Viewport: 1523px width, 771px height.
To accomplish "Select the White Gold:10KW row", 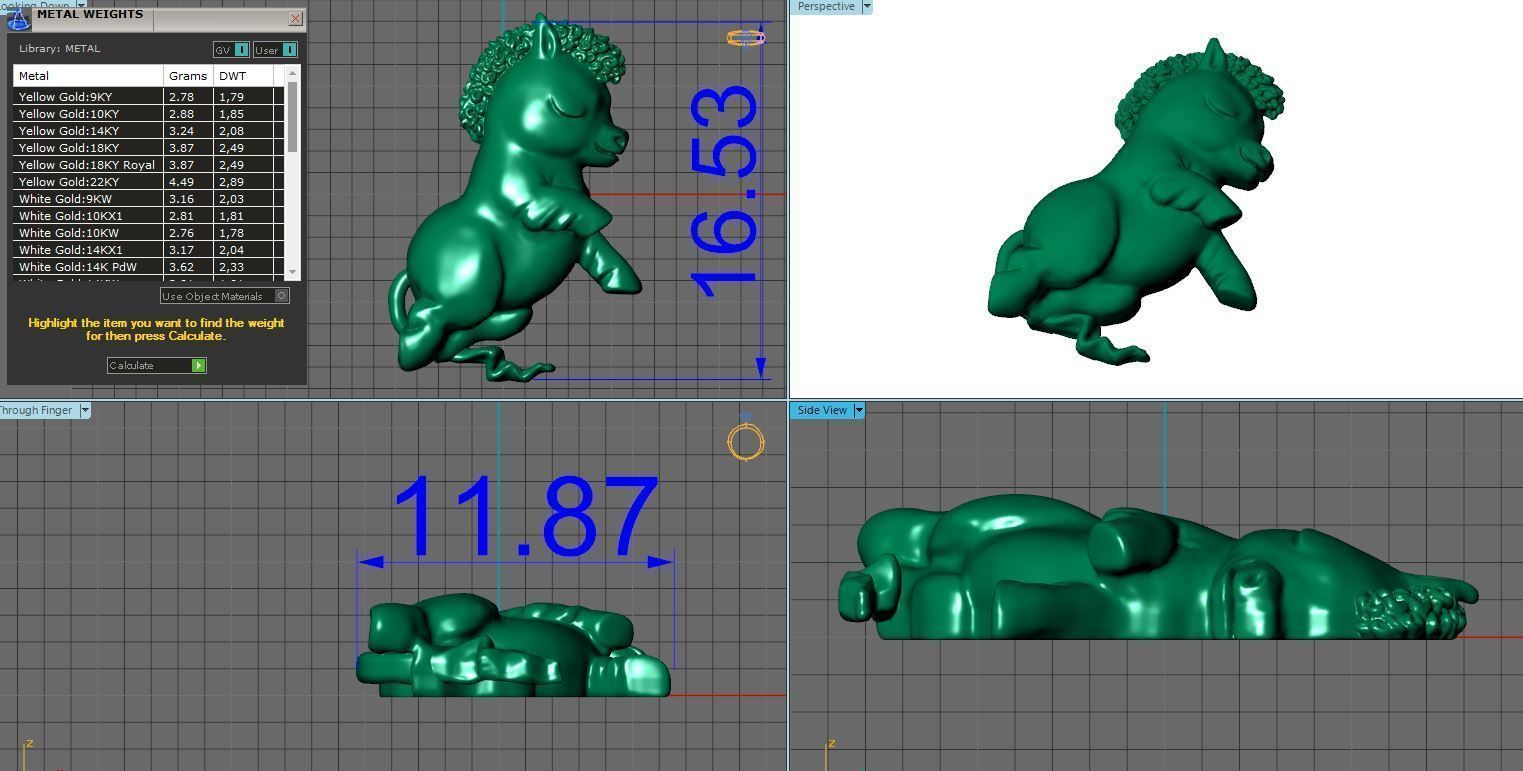I will pos(148,233).
